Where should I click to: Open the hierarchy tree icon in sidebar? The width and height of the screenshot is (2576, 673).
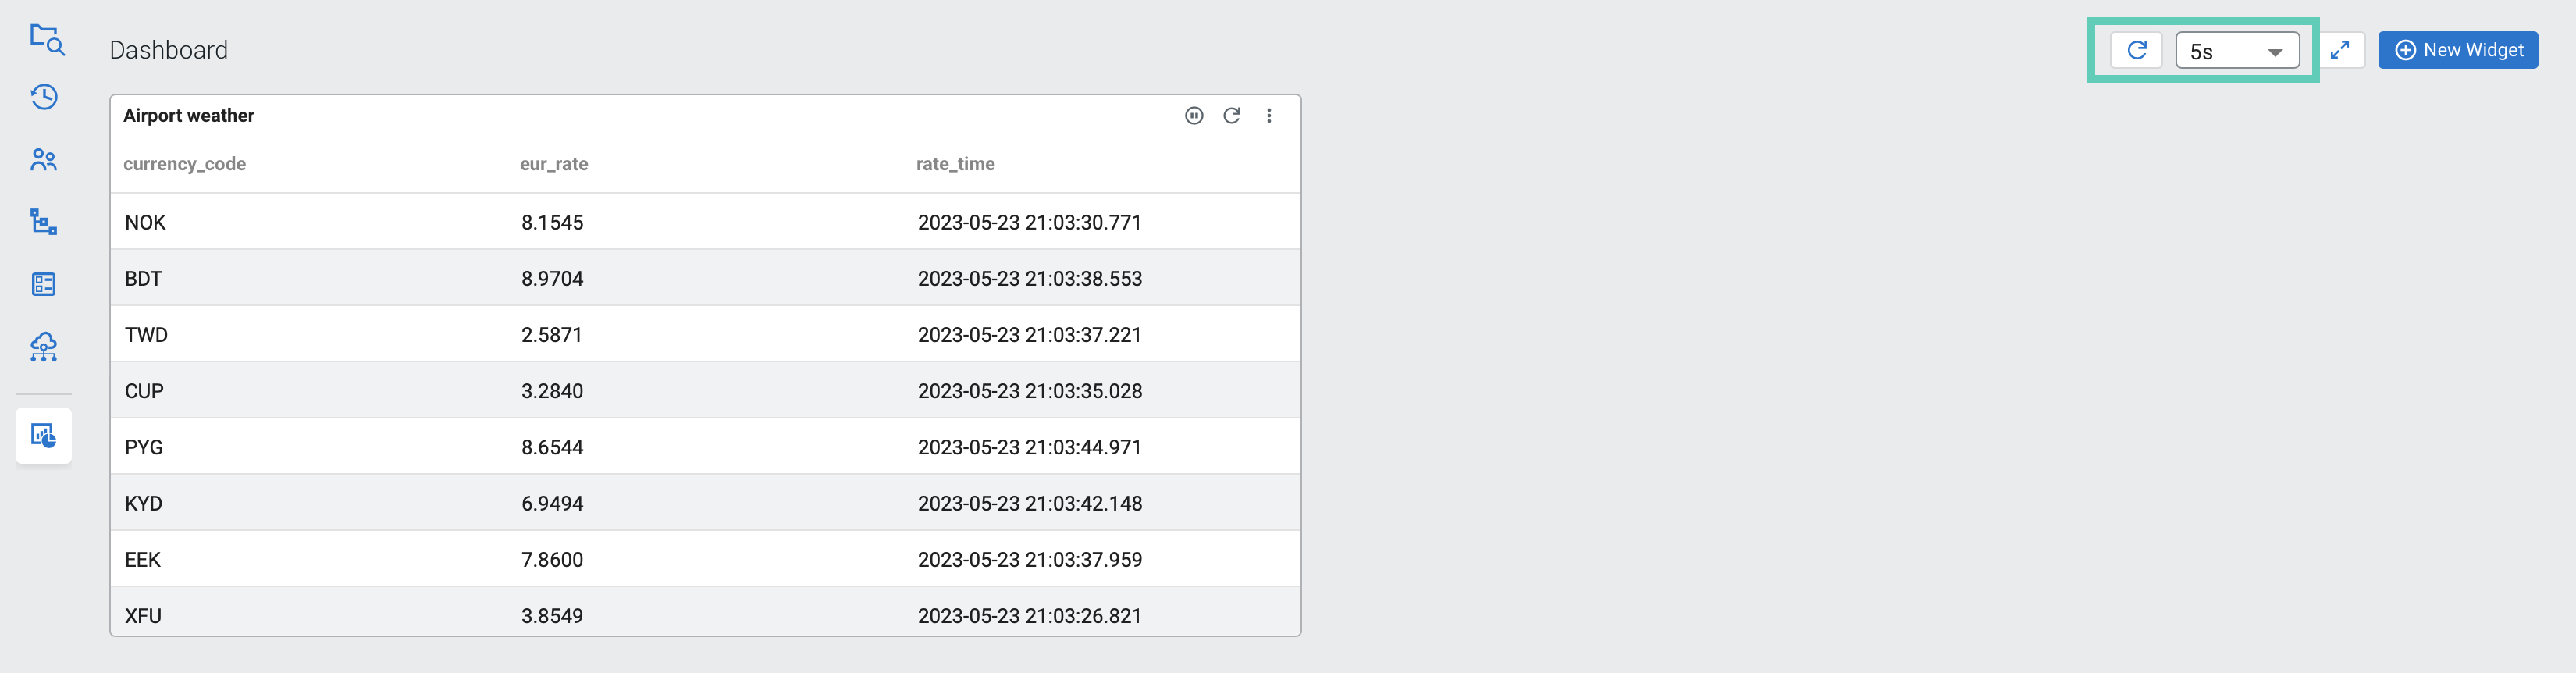[x=44, y=222]
